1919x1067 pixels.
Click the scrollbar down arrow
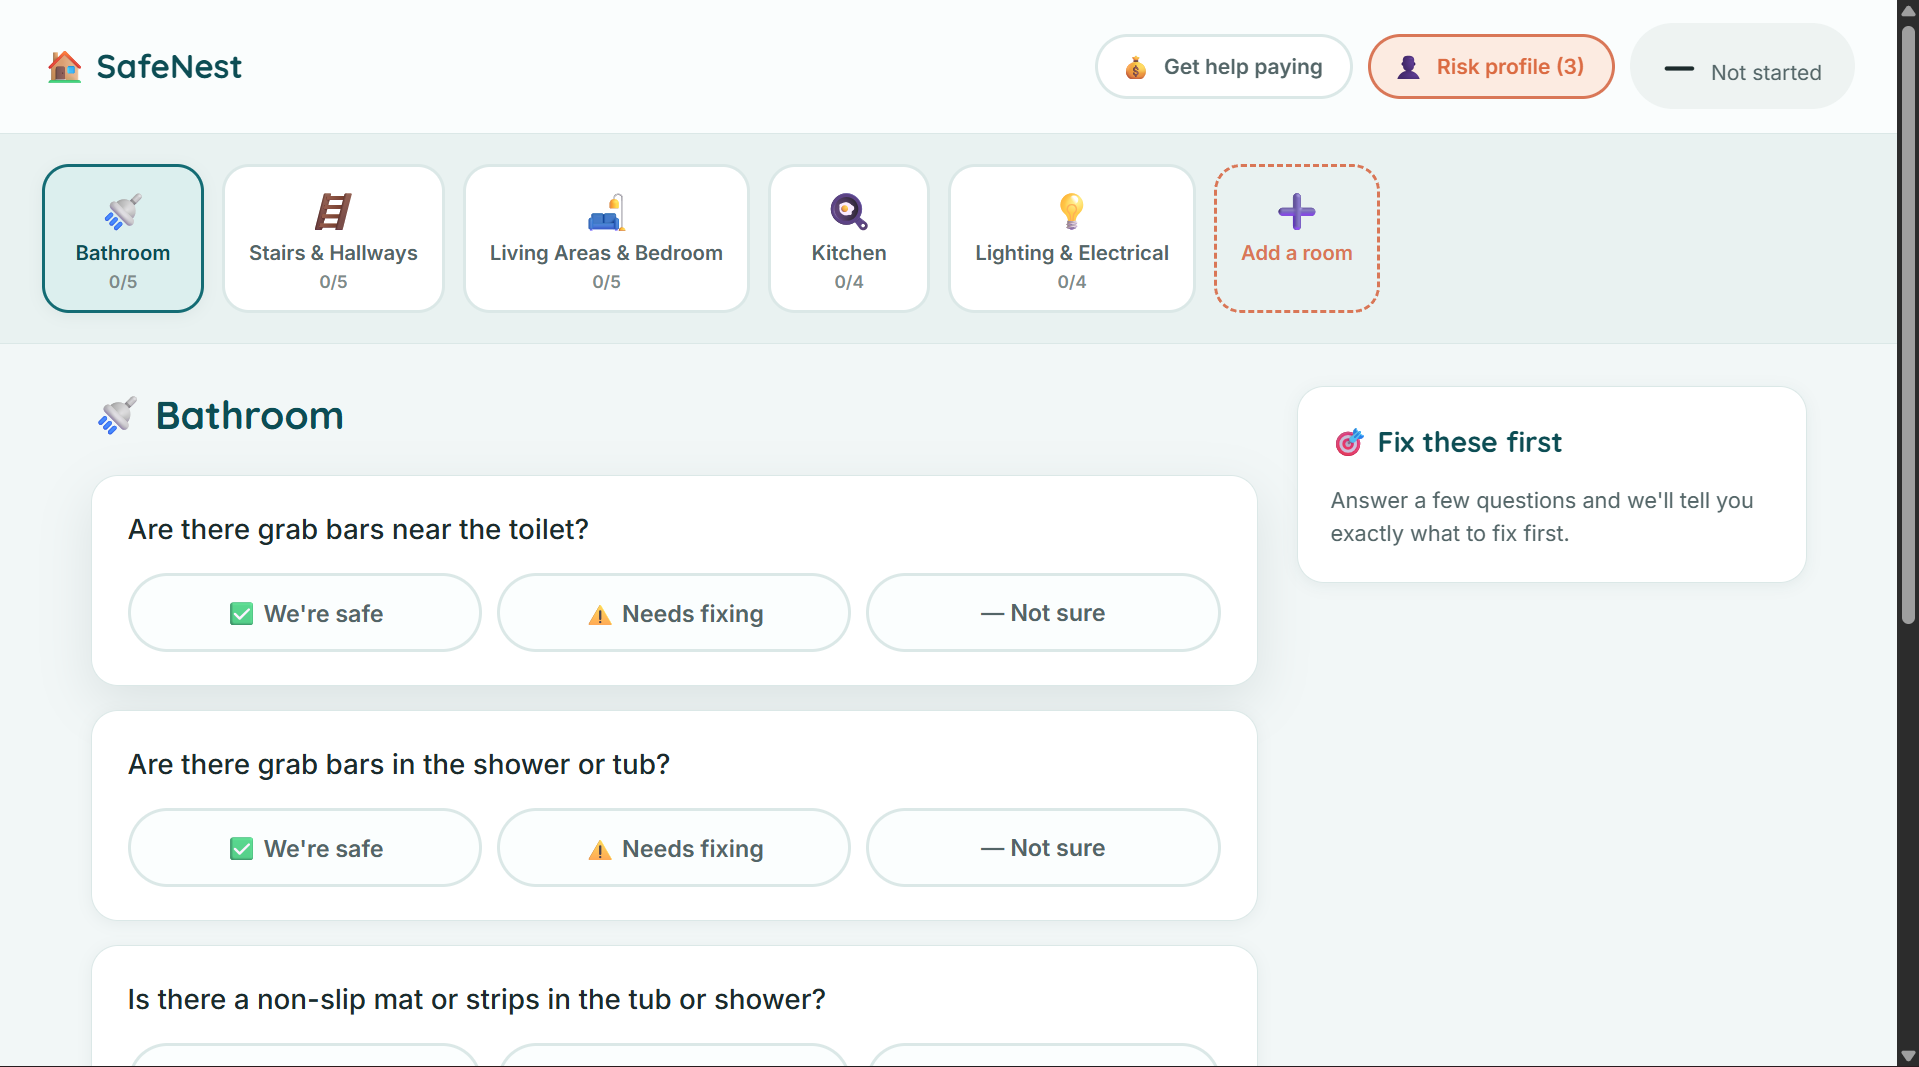[1908, 1056]
